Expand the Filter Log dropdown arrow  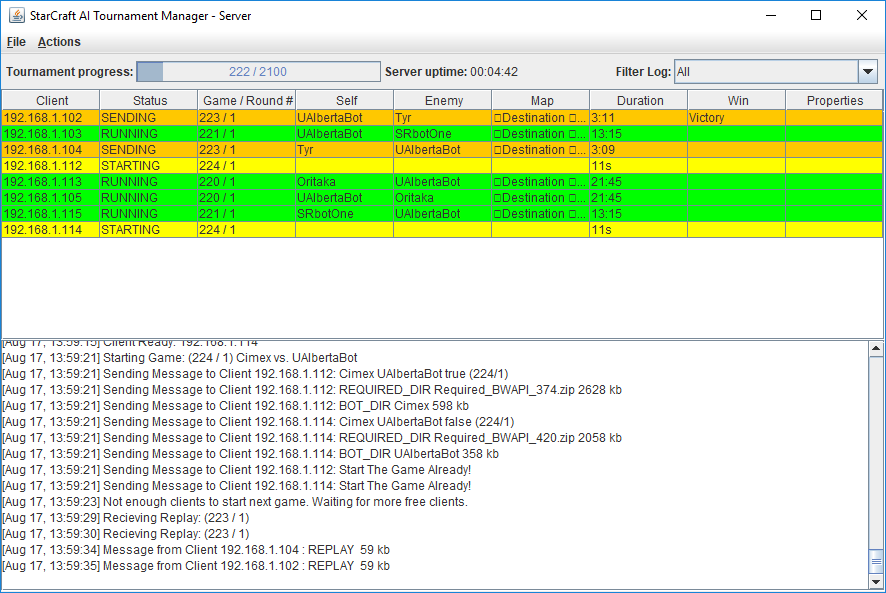pos(867,72)
